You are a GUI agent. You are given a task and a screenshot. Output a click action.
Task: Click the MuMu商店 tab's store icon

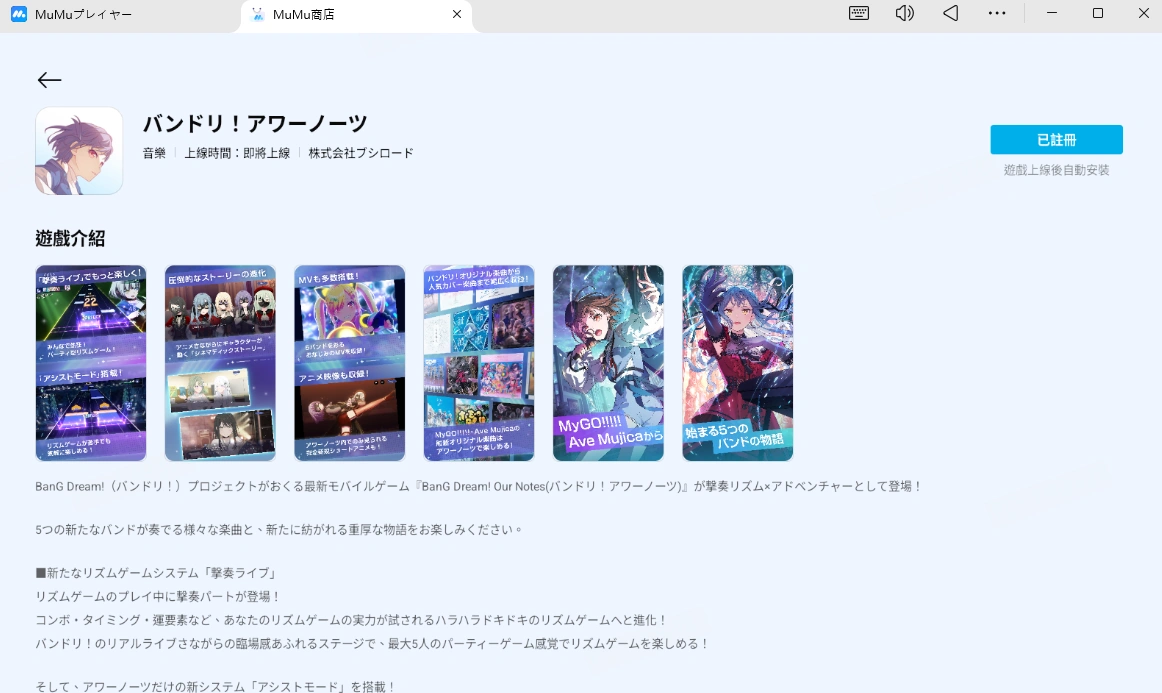(257, 14)
